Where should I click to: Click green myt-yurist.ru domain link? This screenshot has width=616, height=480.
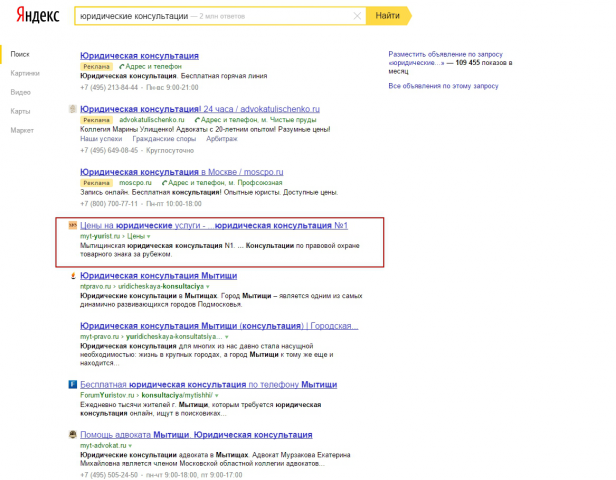[100, 236]
